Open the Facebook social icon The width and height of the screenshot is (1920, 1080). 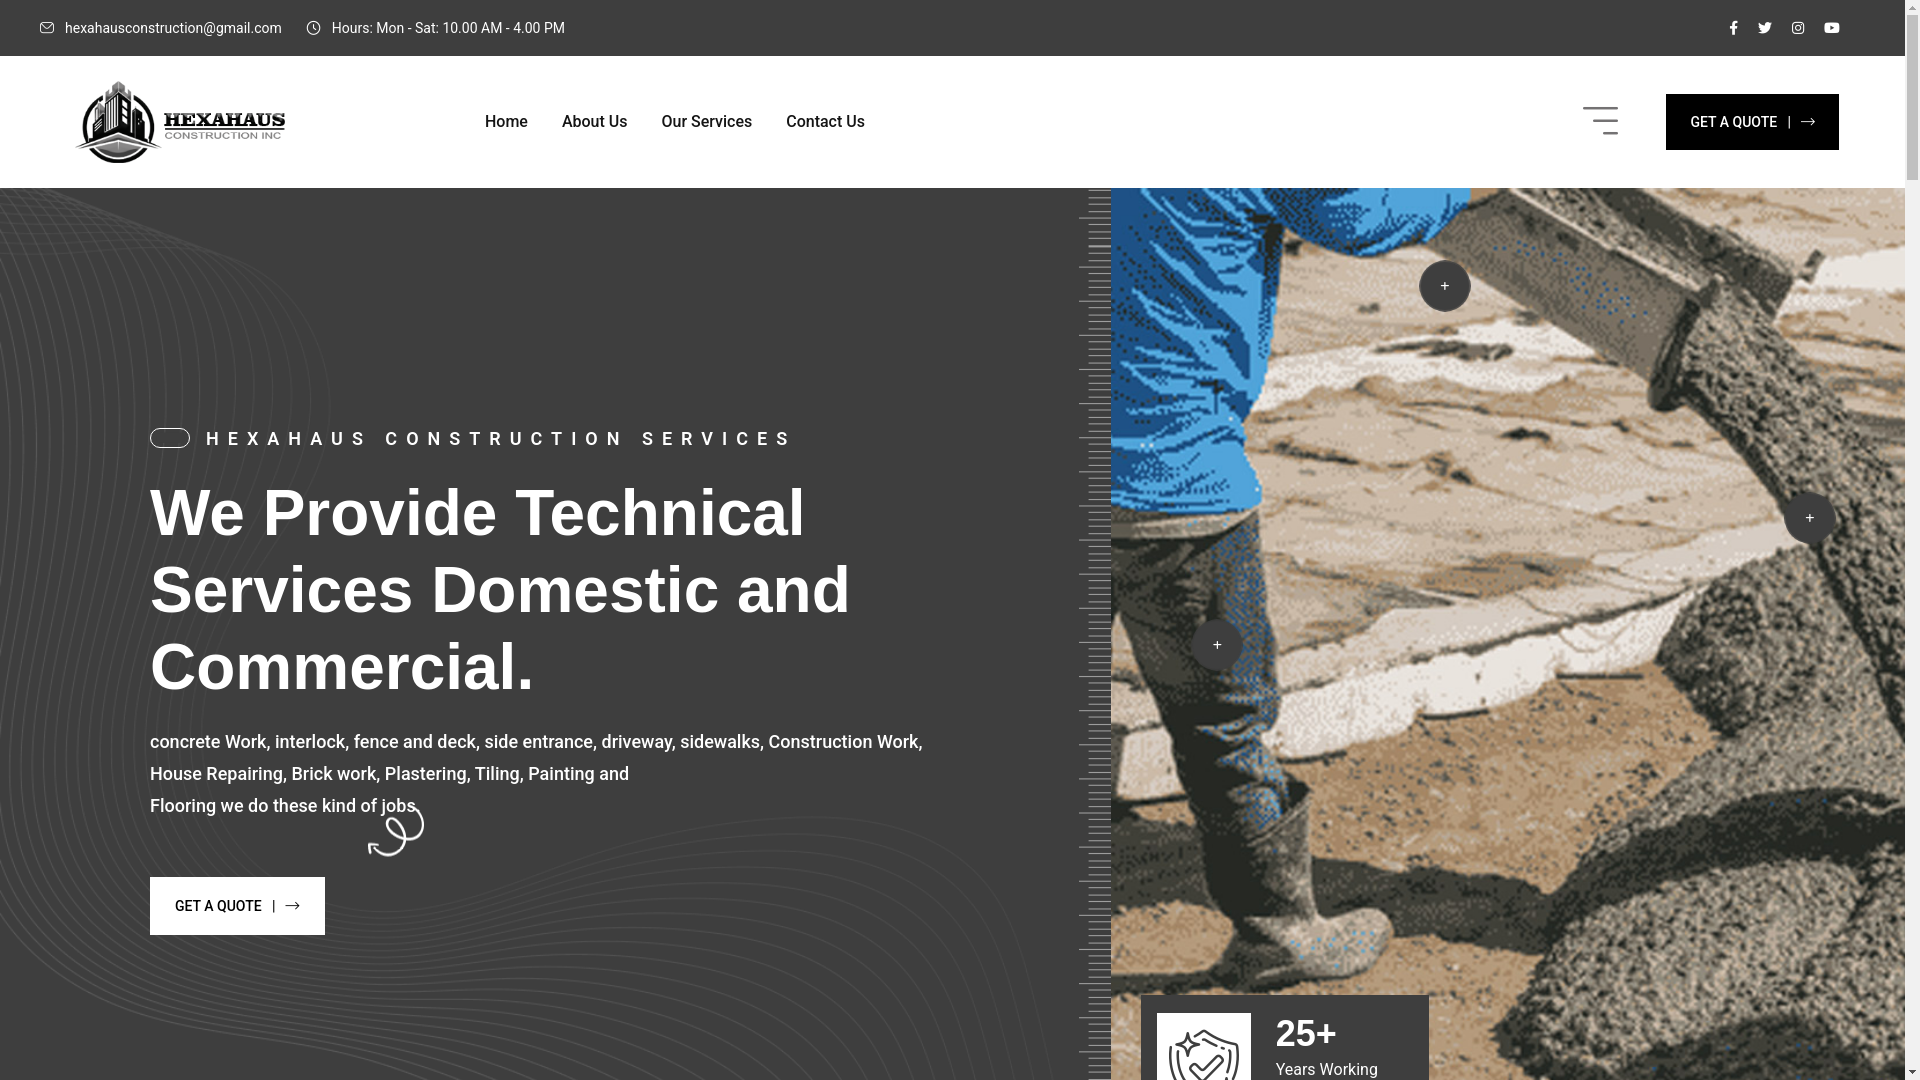pos(1733,28)
